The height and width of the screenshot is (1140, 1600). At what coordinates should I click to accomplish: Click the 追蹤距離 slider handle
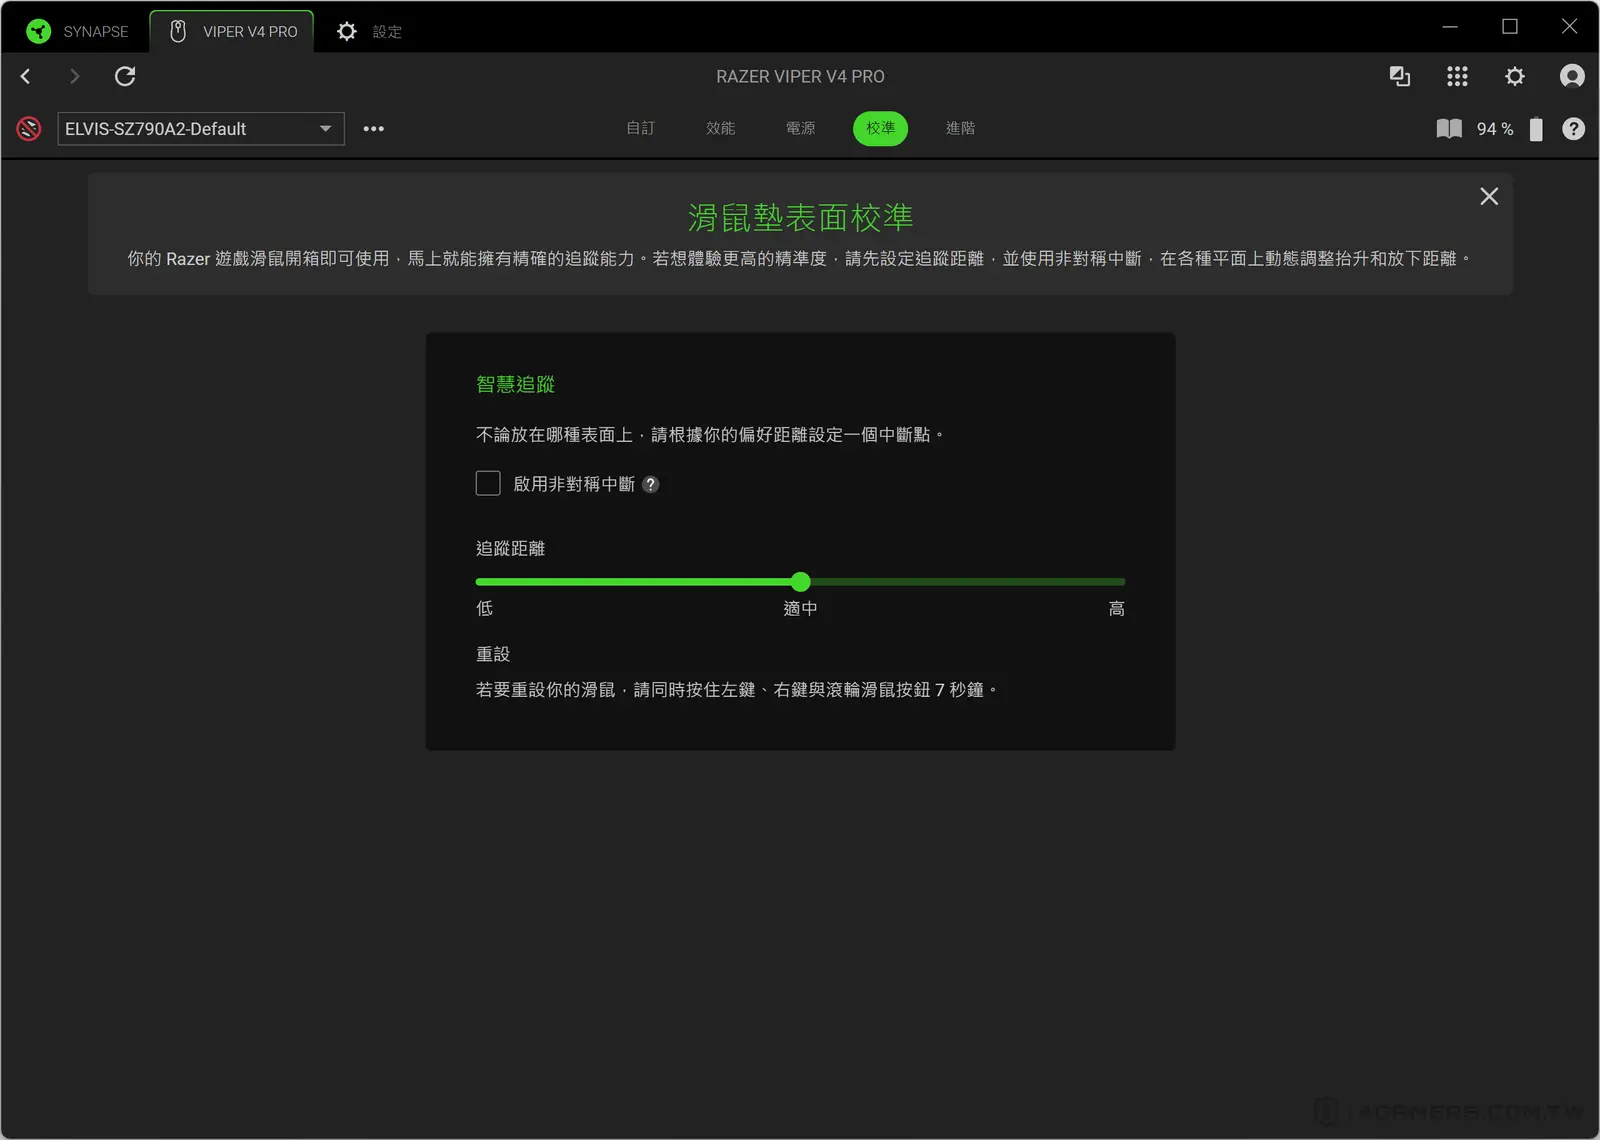point(800,581)
